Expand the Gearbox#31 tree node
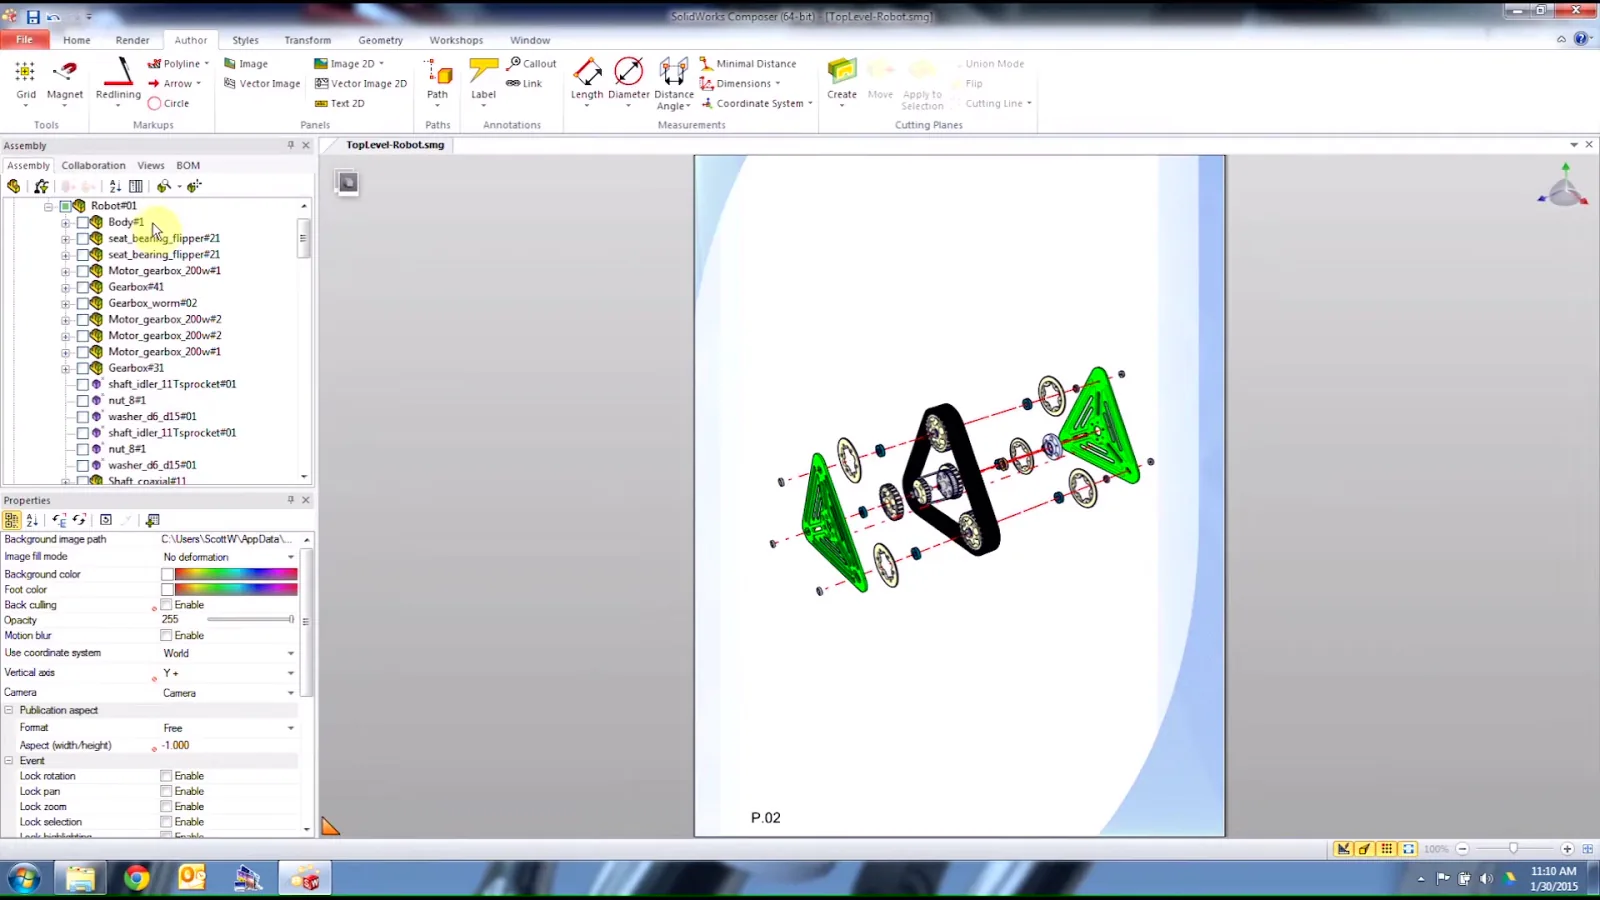The height and width of the screenshot is (900, 1600). 65,368
